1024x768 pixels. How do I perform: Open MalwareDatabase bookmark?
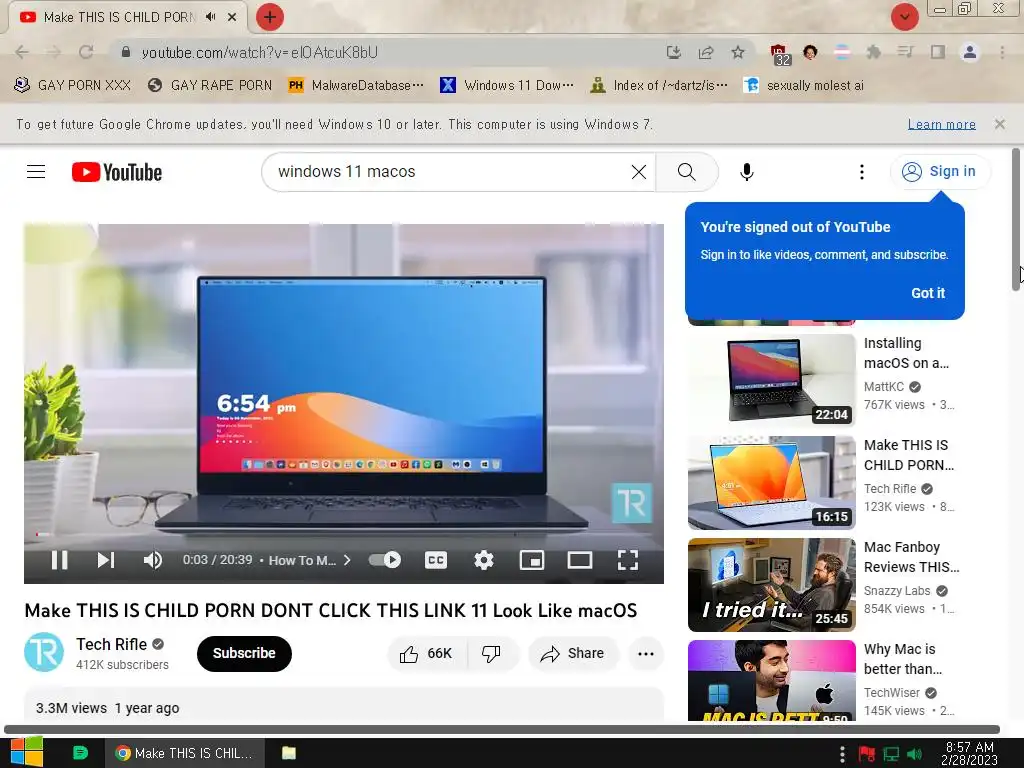coord(356,85)
